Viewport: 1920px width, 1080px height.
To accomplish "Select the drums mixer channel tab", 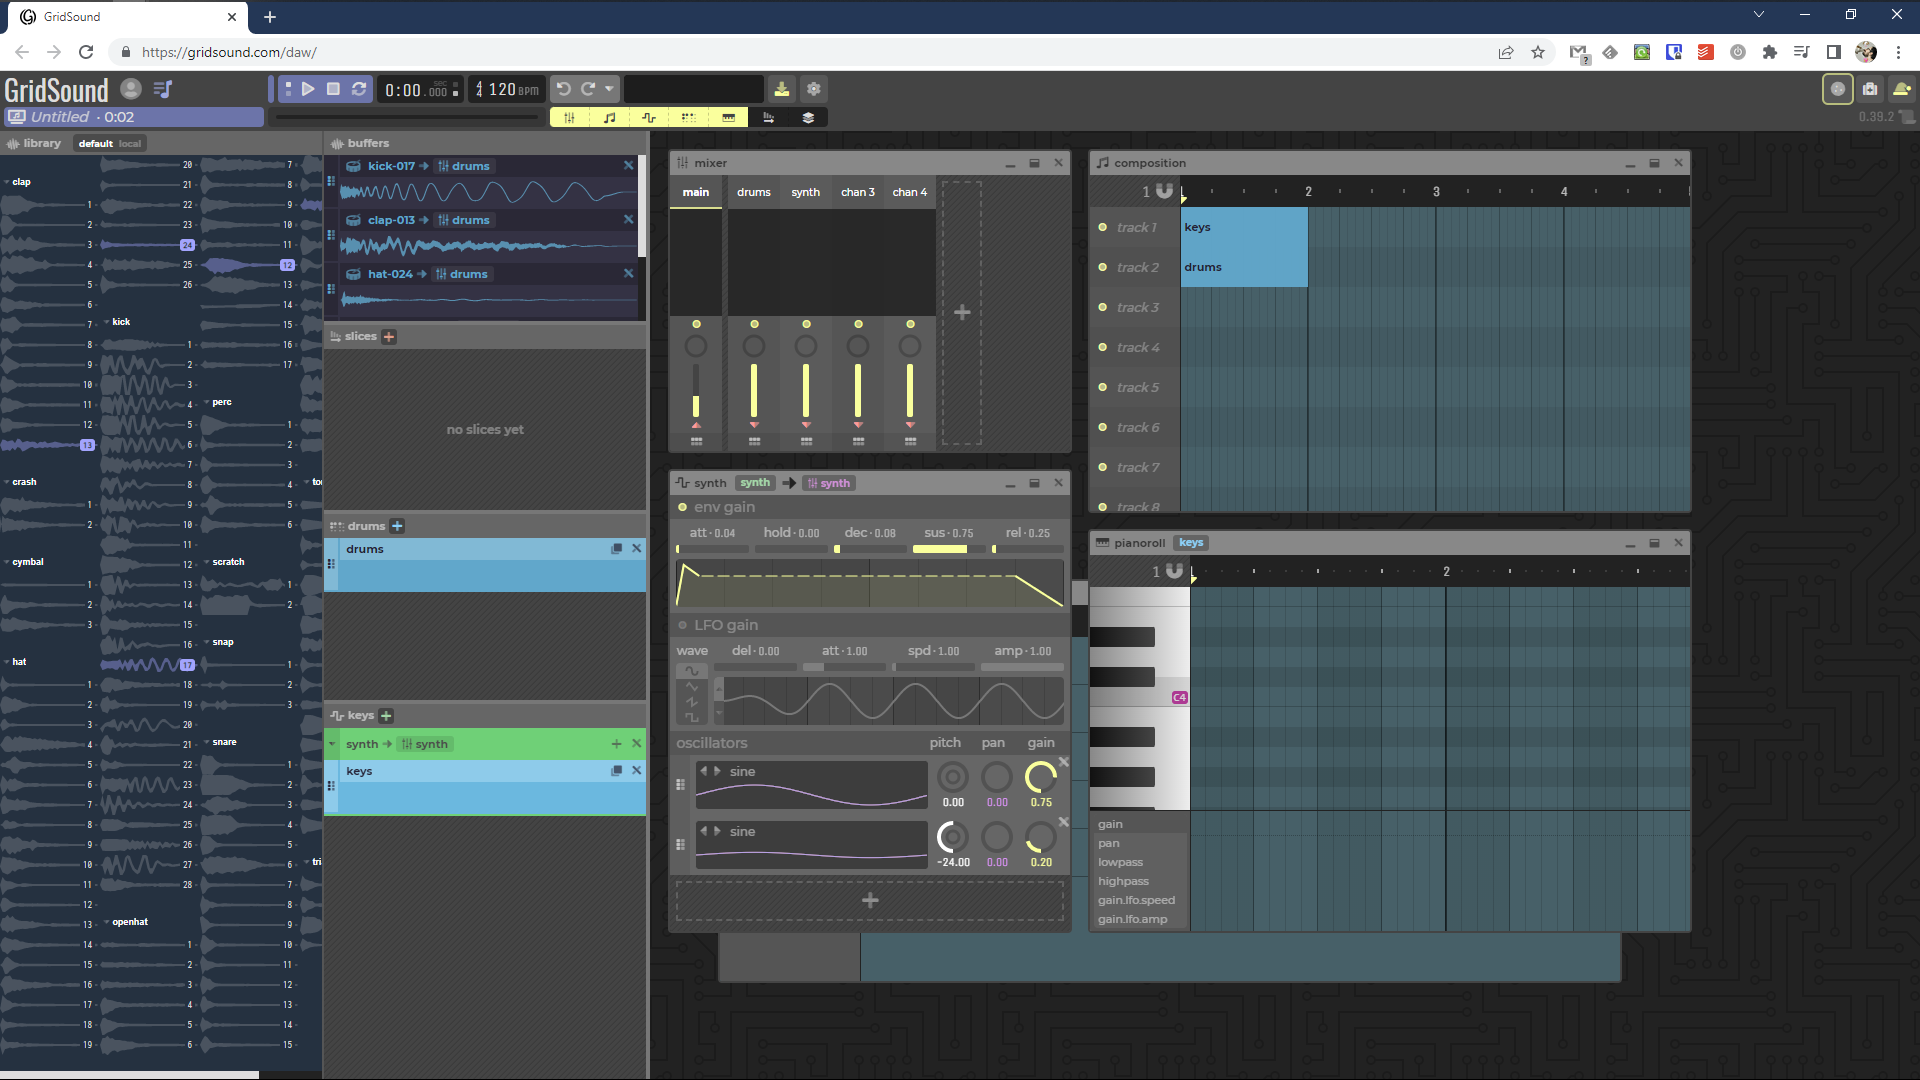I will coord(754,192).
